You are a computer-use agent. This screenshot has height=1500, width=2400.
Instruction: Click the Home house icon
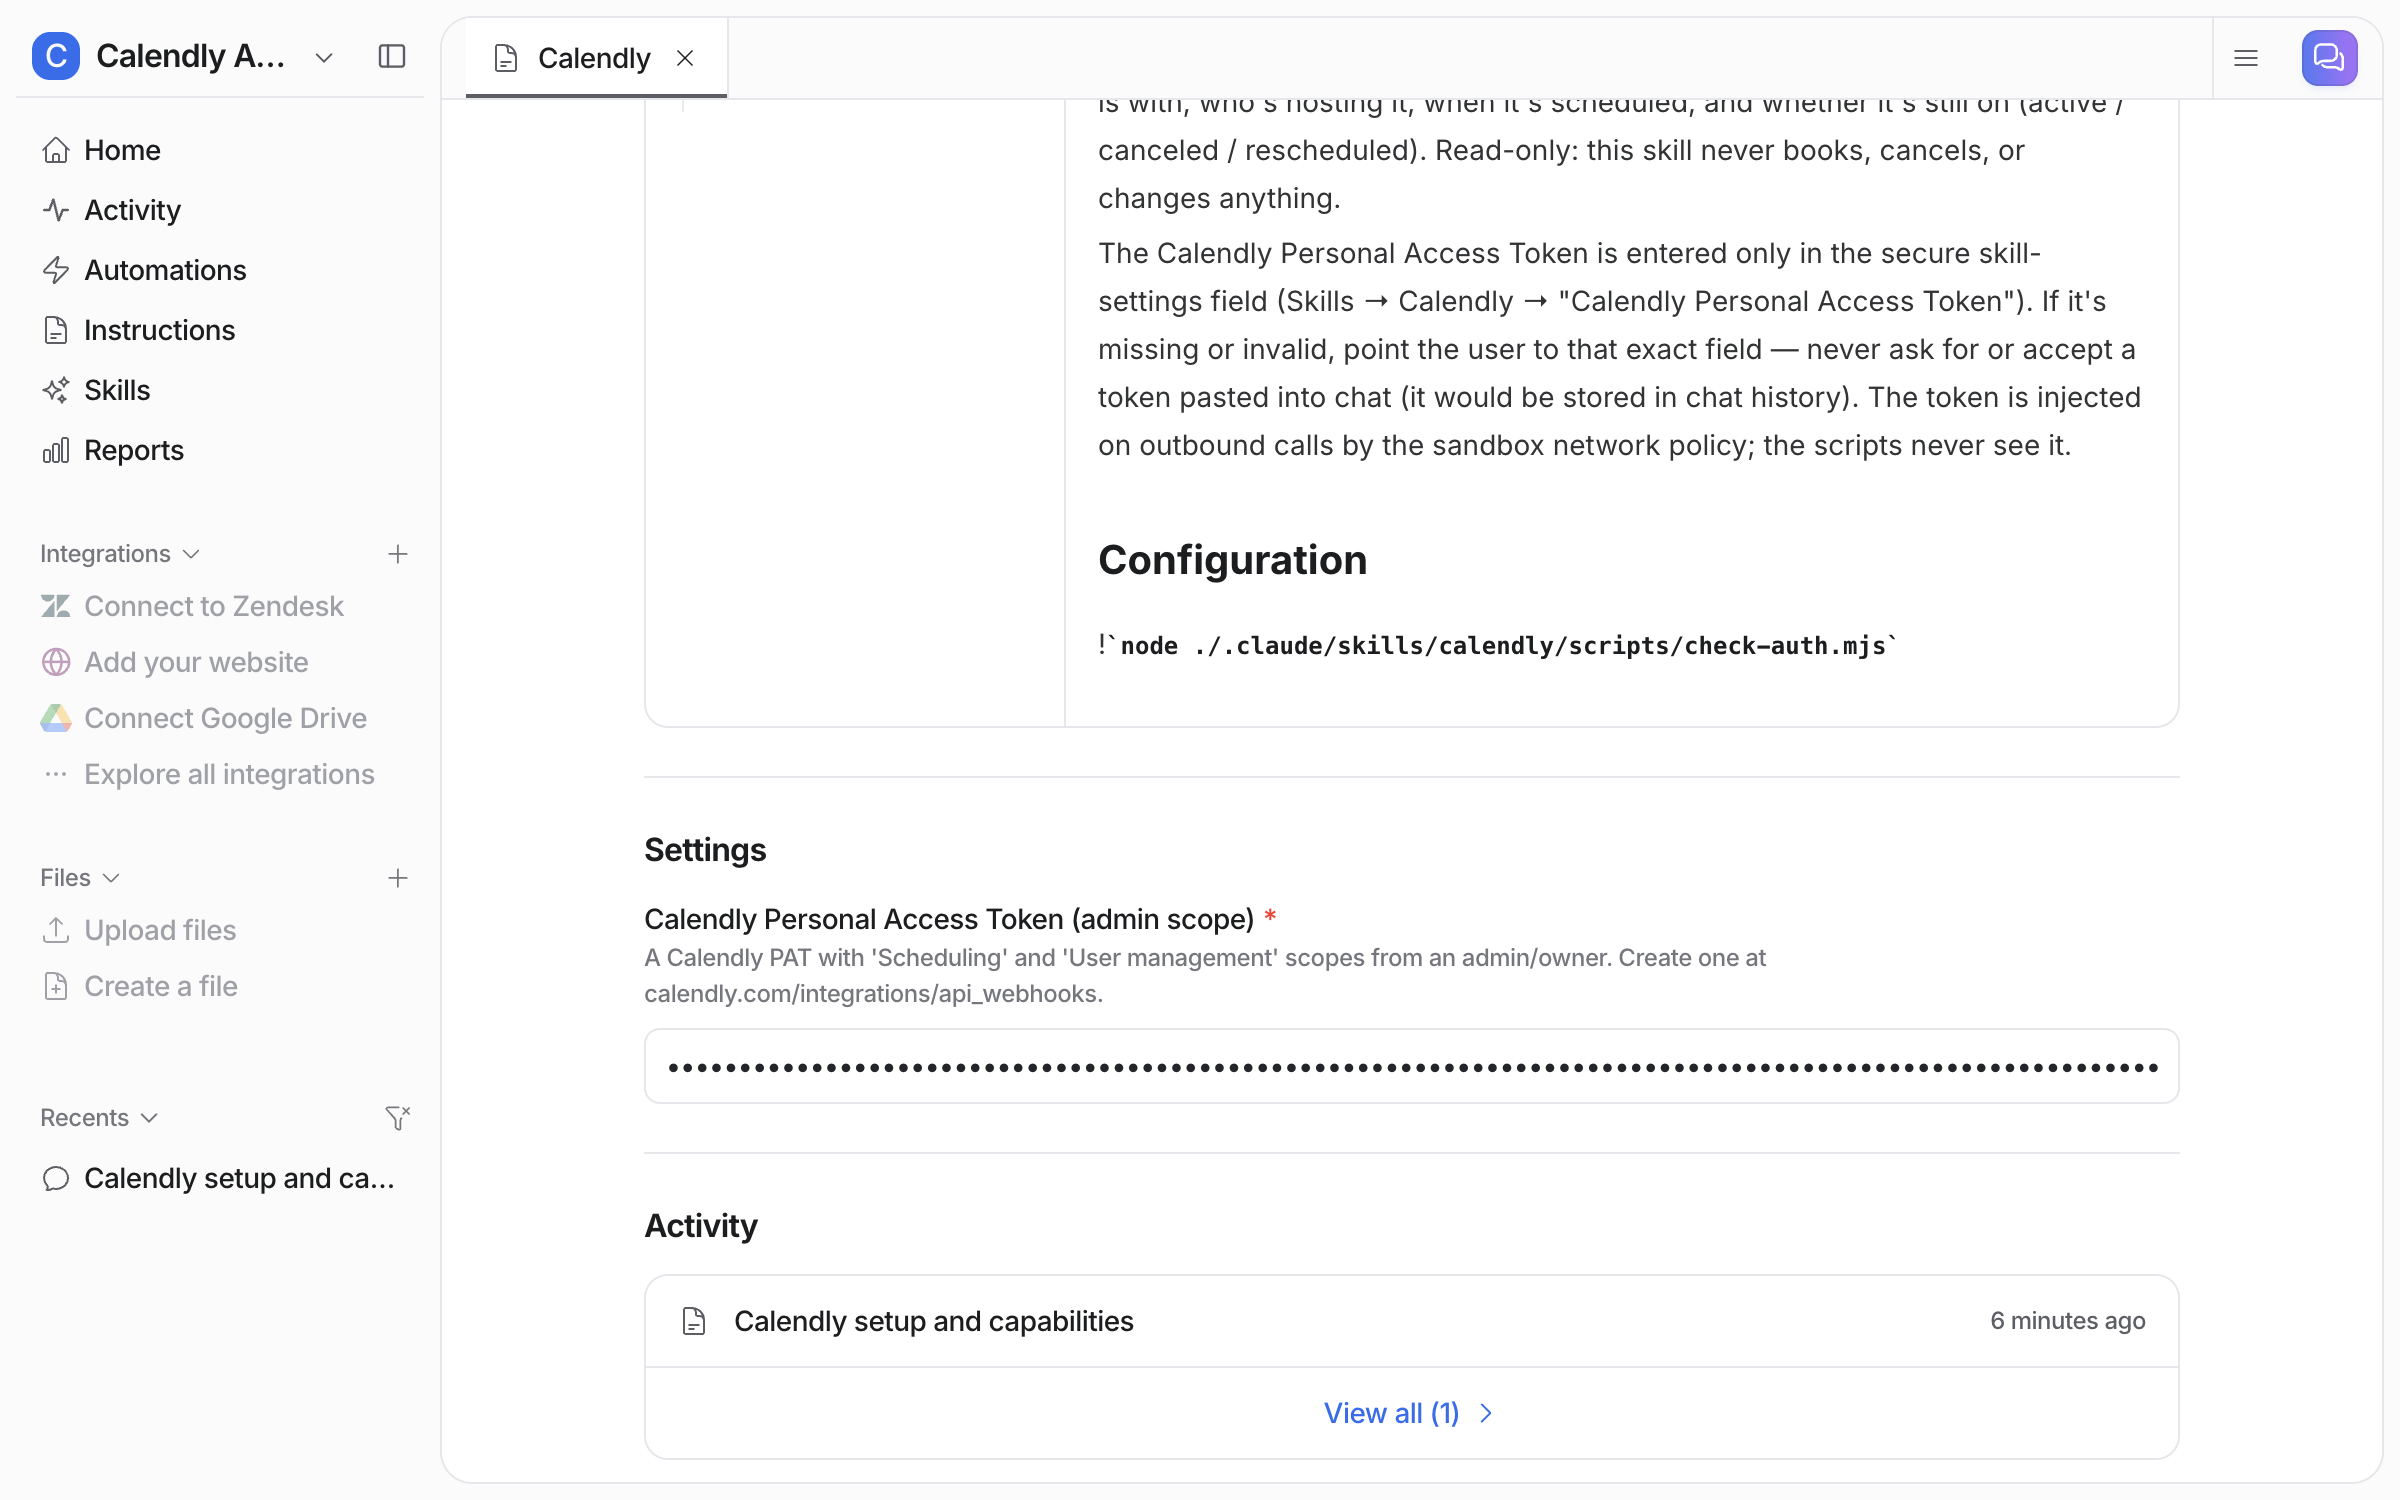coord(56,150)
